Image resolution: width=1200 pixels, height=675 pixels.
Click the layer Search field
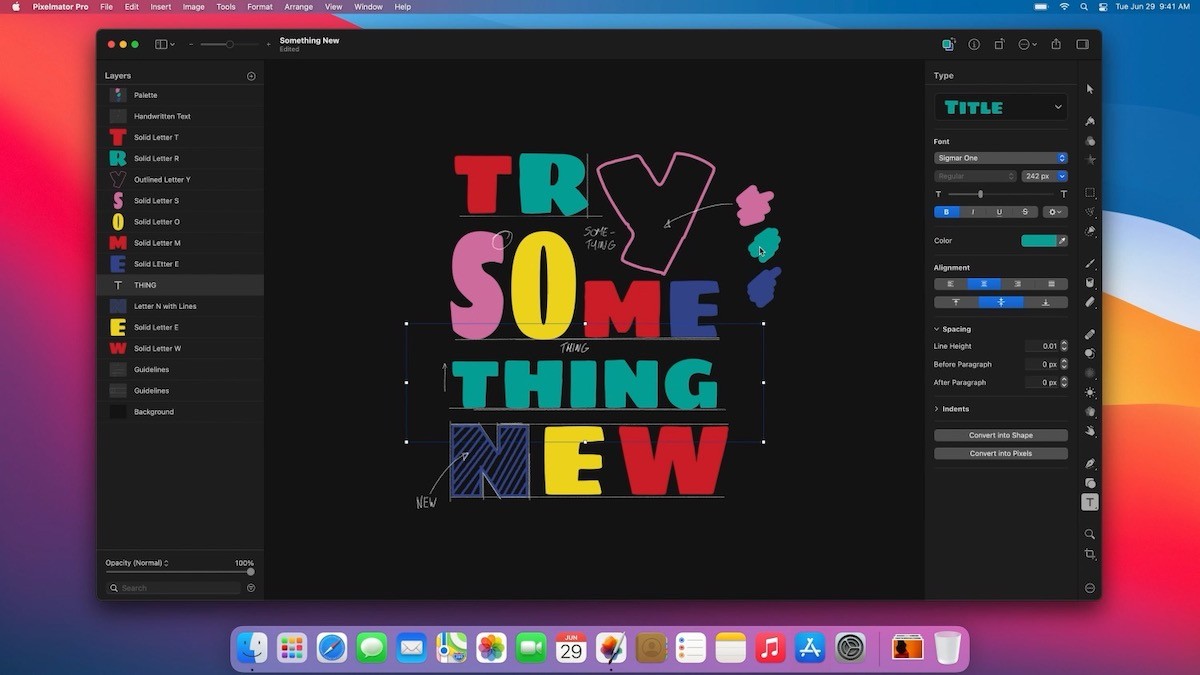pos(174,588)
